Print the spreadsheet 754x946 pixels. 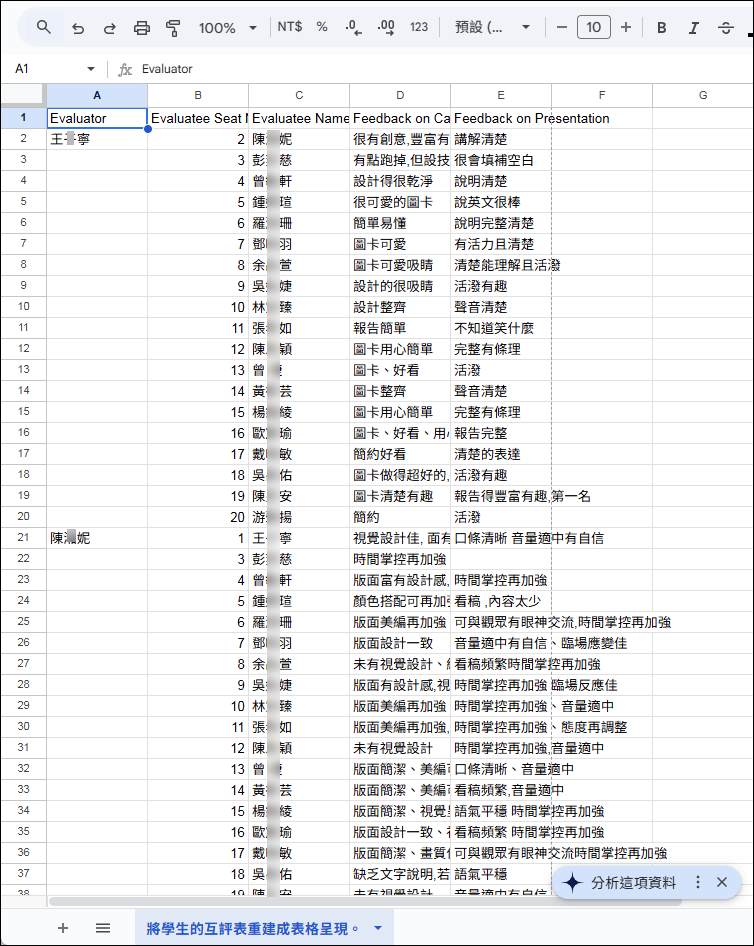(x=142, y=27)
